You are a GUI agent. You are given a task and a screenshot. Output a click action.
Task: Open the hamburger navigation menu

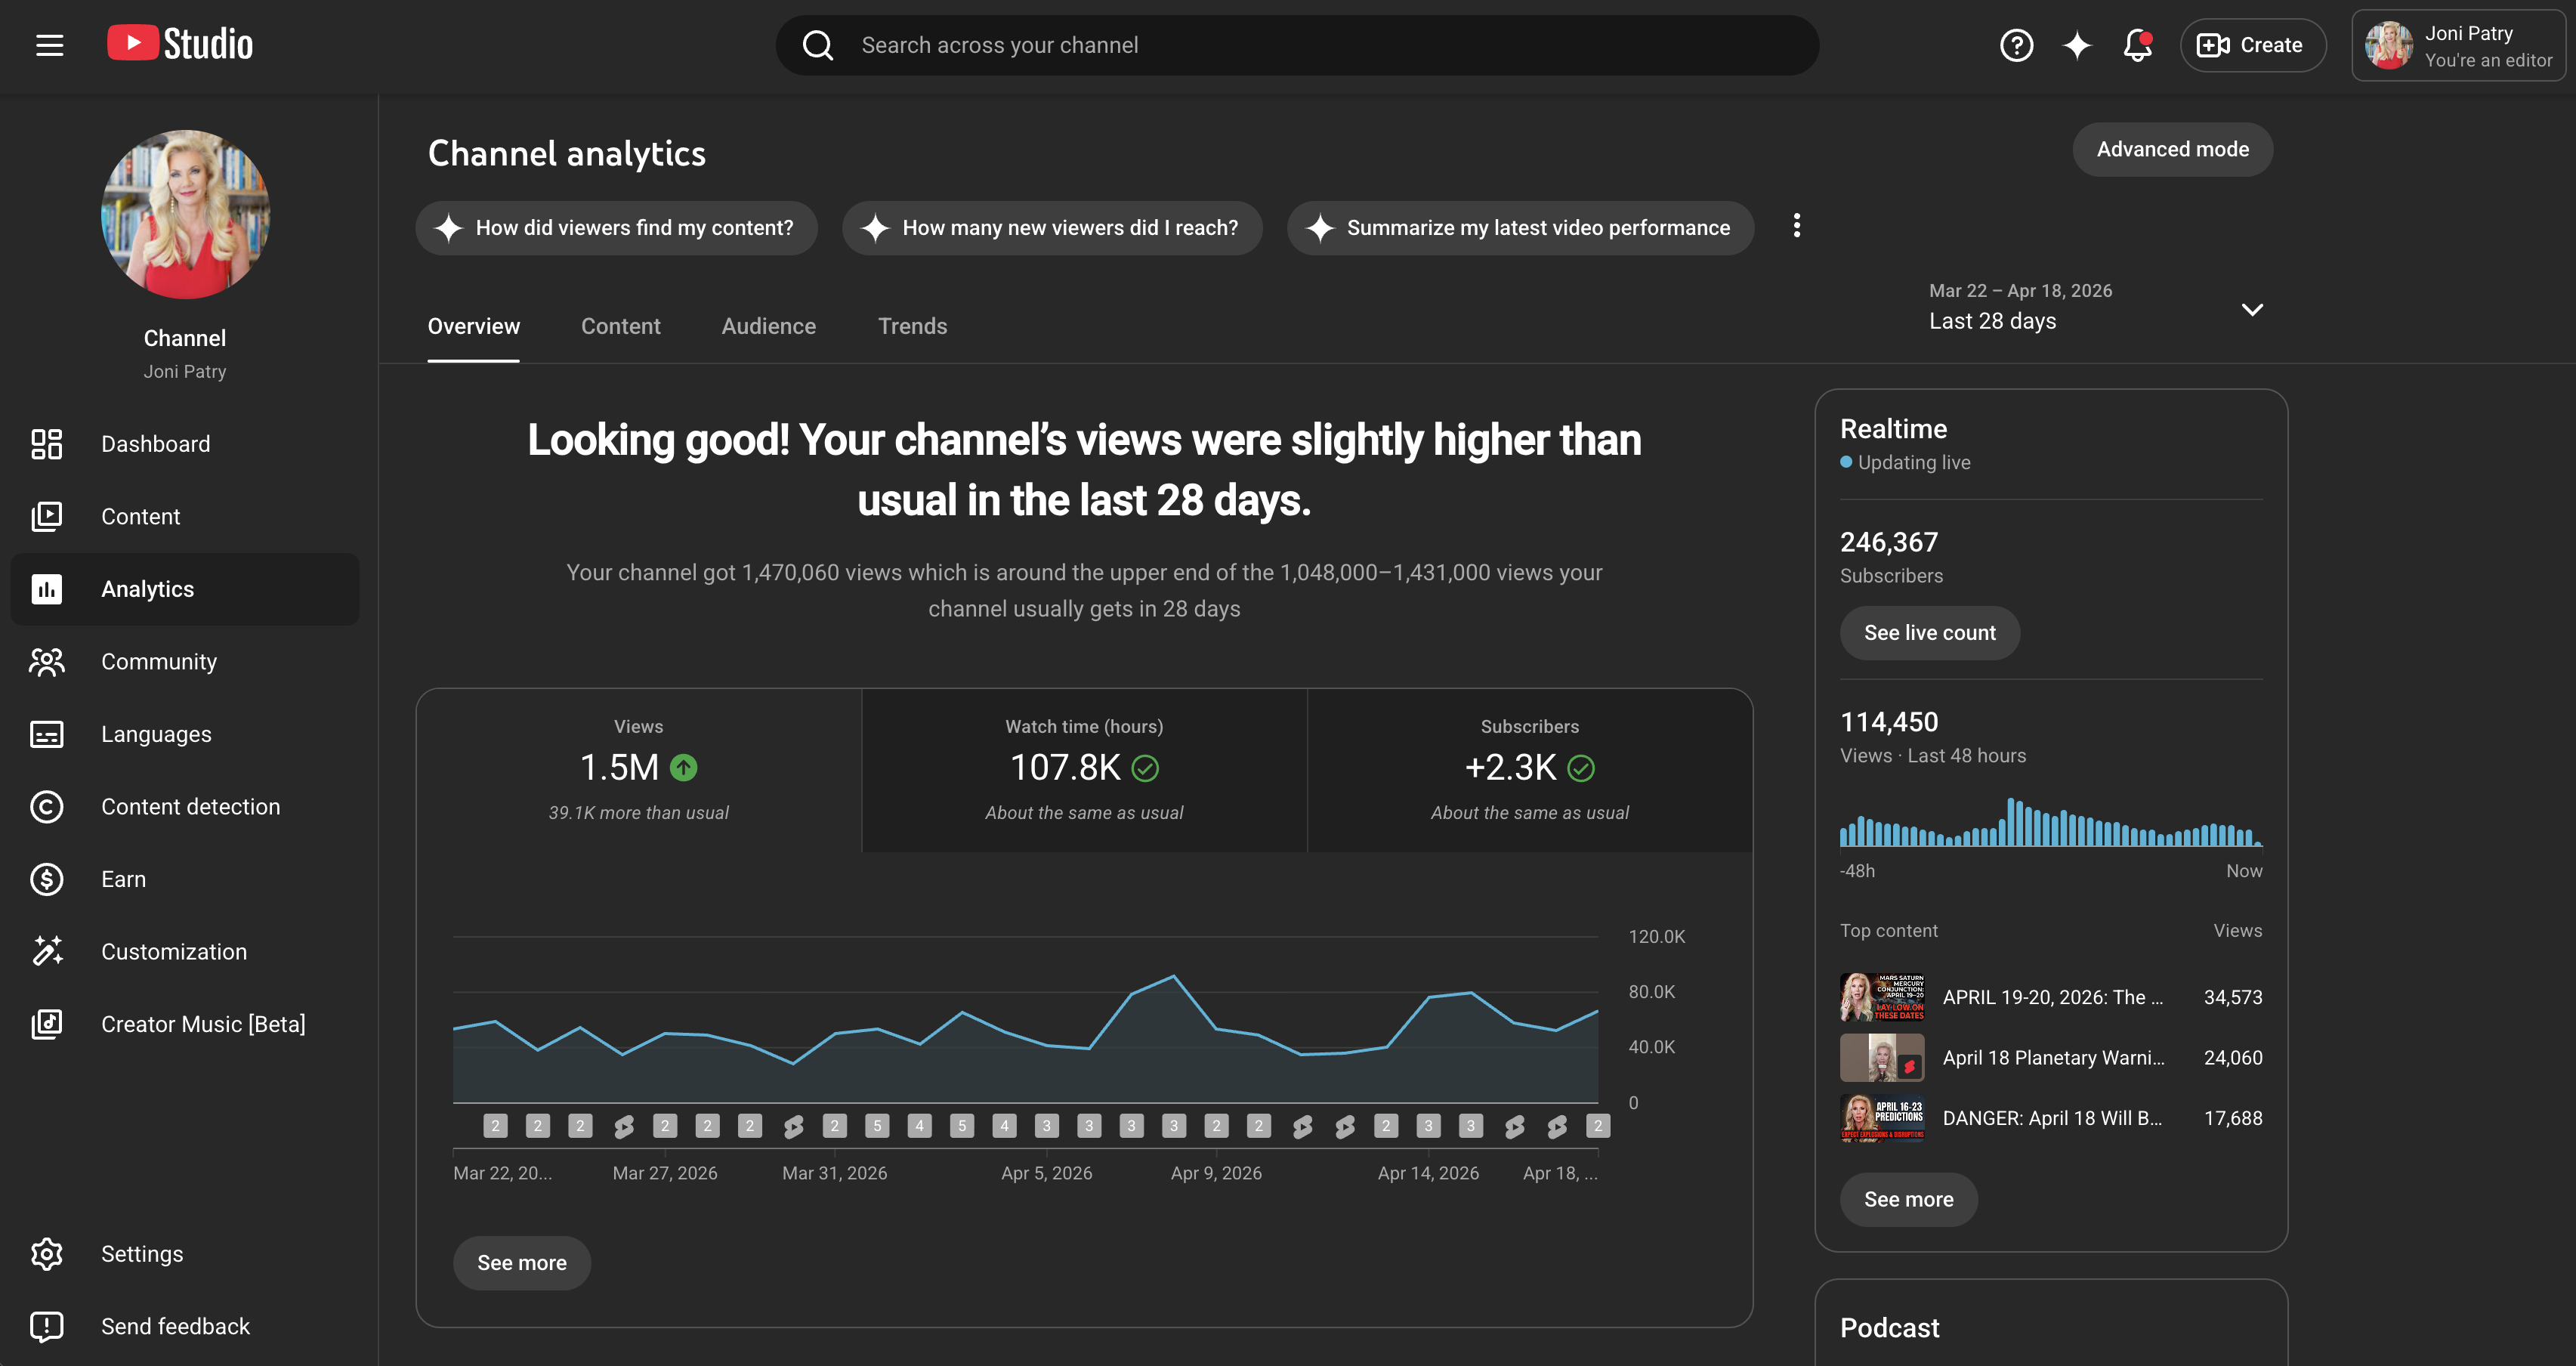point(49,45)
